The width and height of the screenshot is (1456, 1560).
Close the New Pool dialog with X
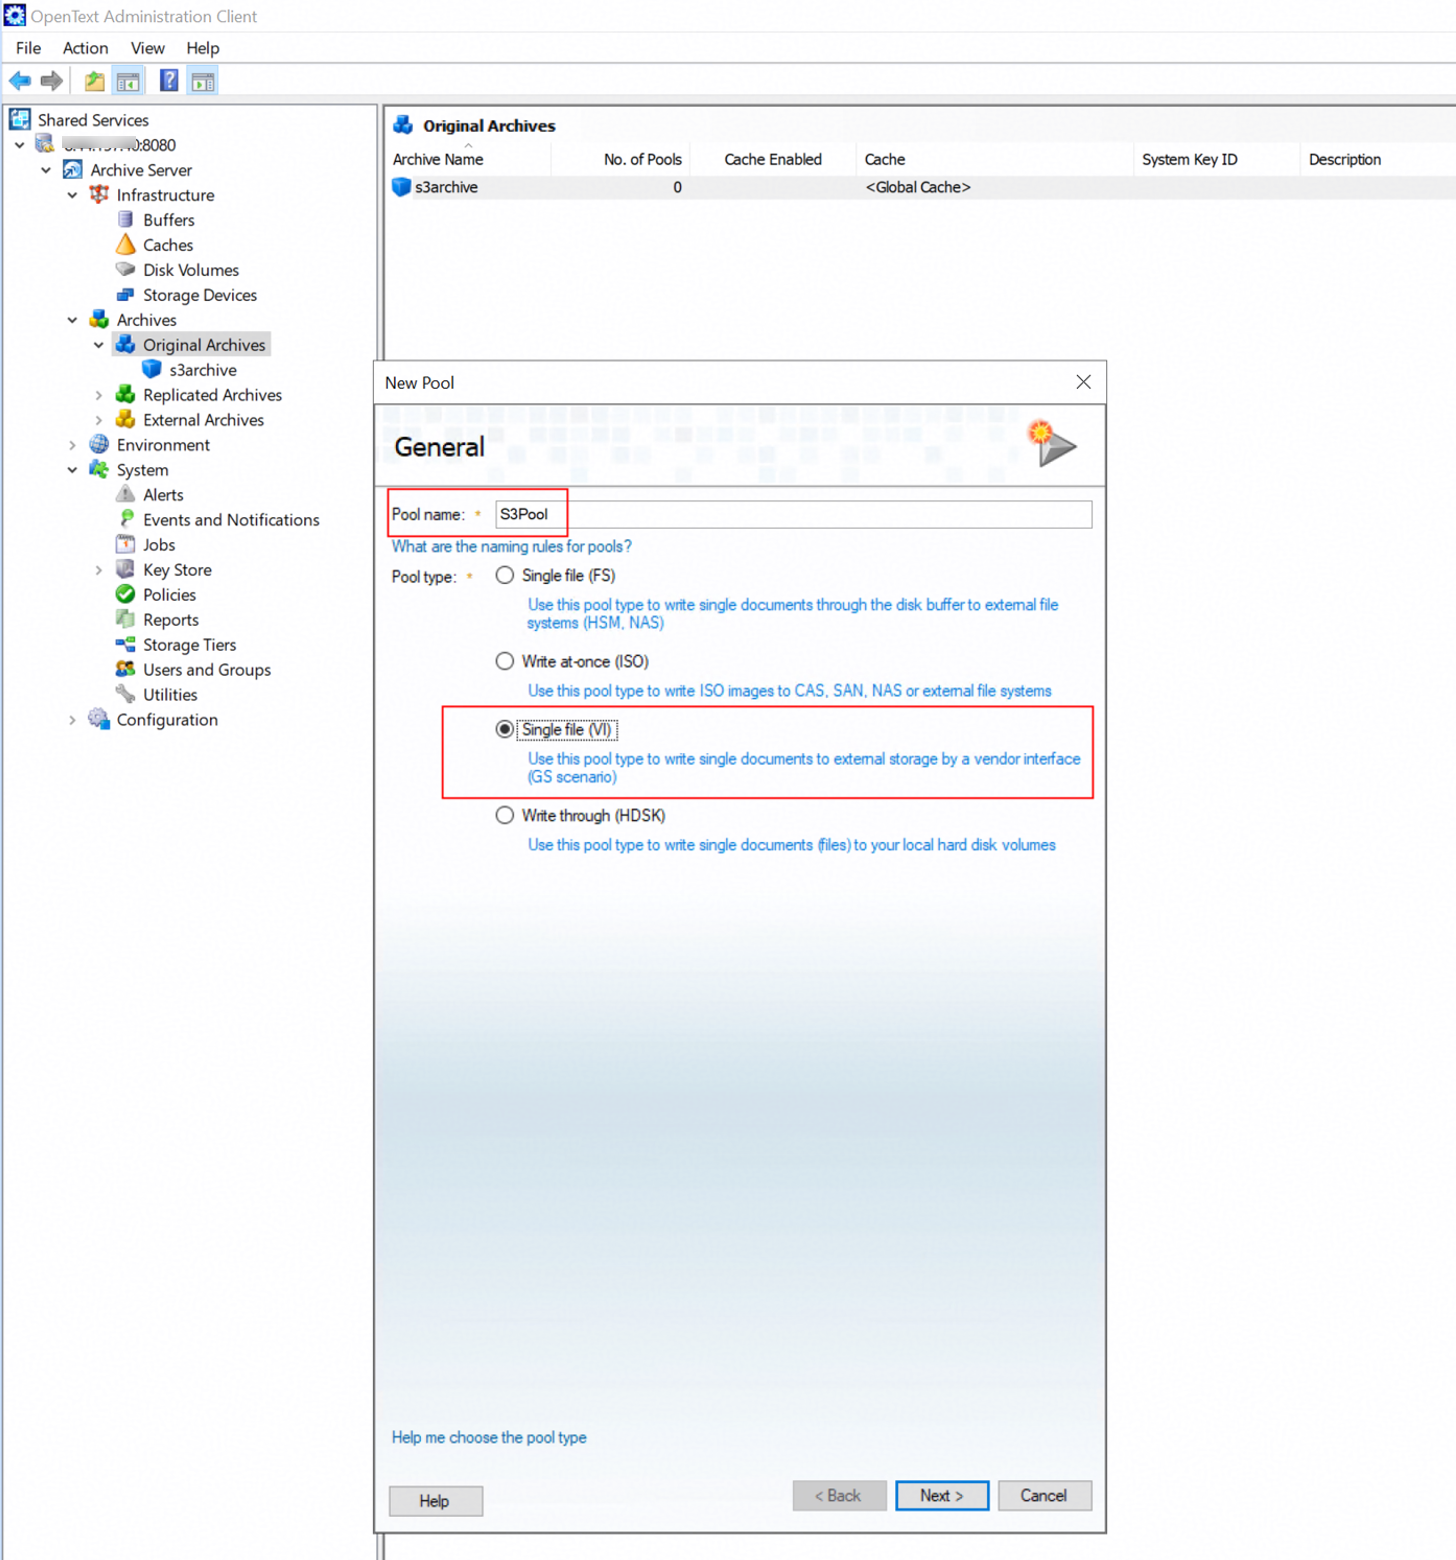click(x=1083, y=382)
